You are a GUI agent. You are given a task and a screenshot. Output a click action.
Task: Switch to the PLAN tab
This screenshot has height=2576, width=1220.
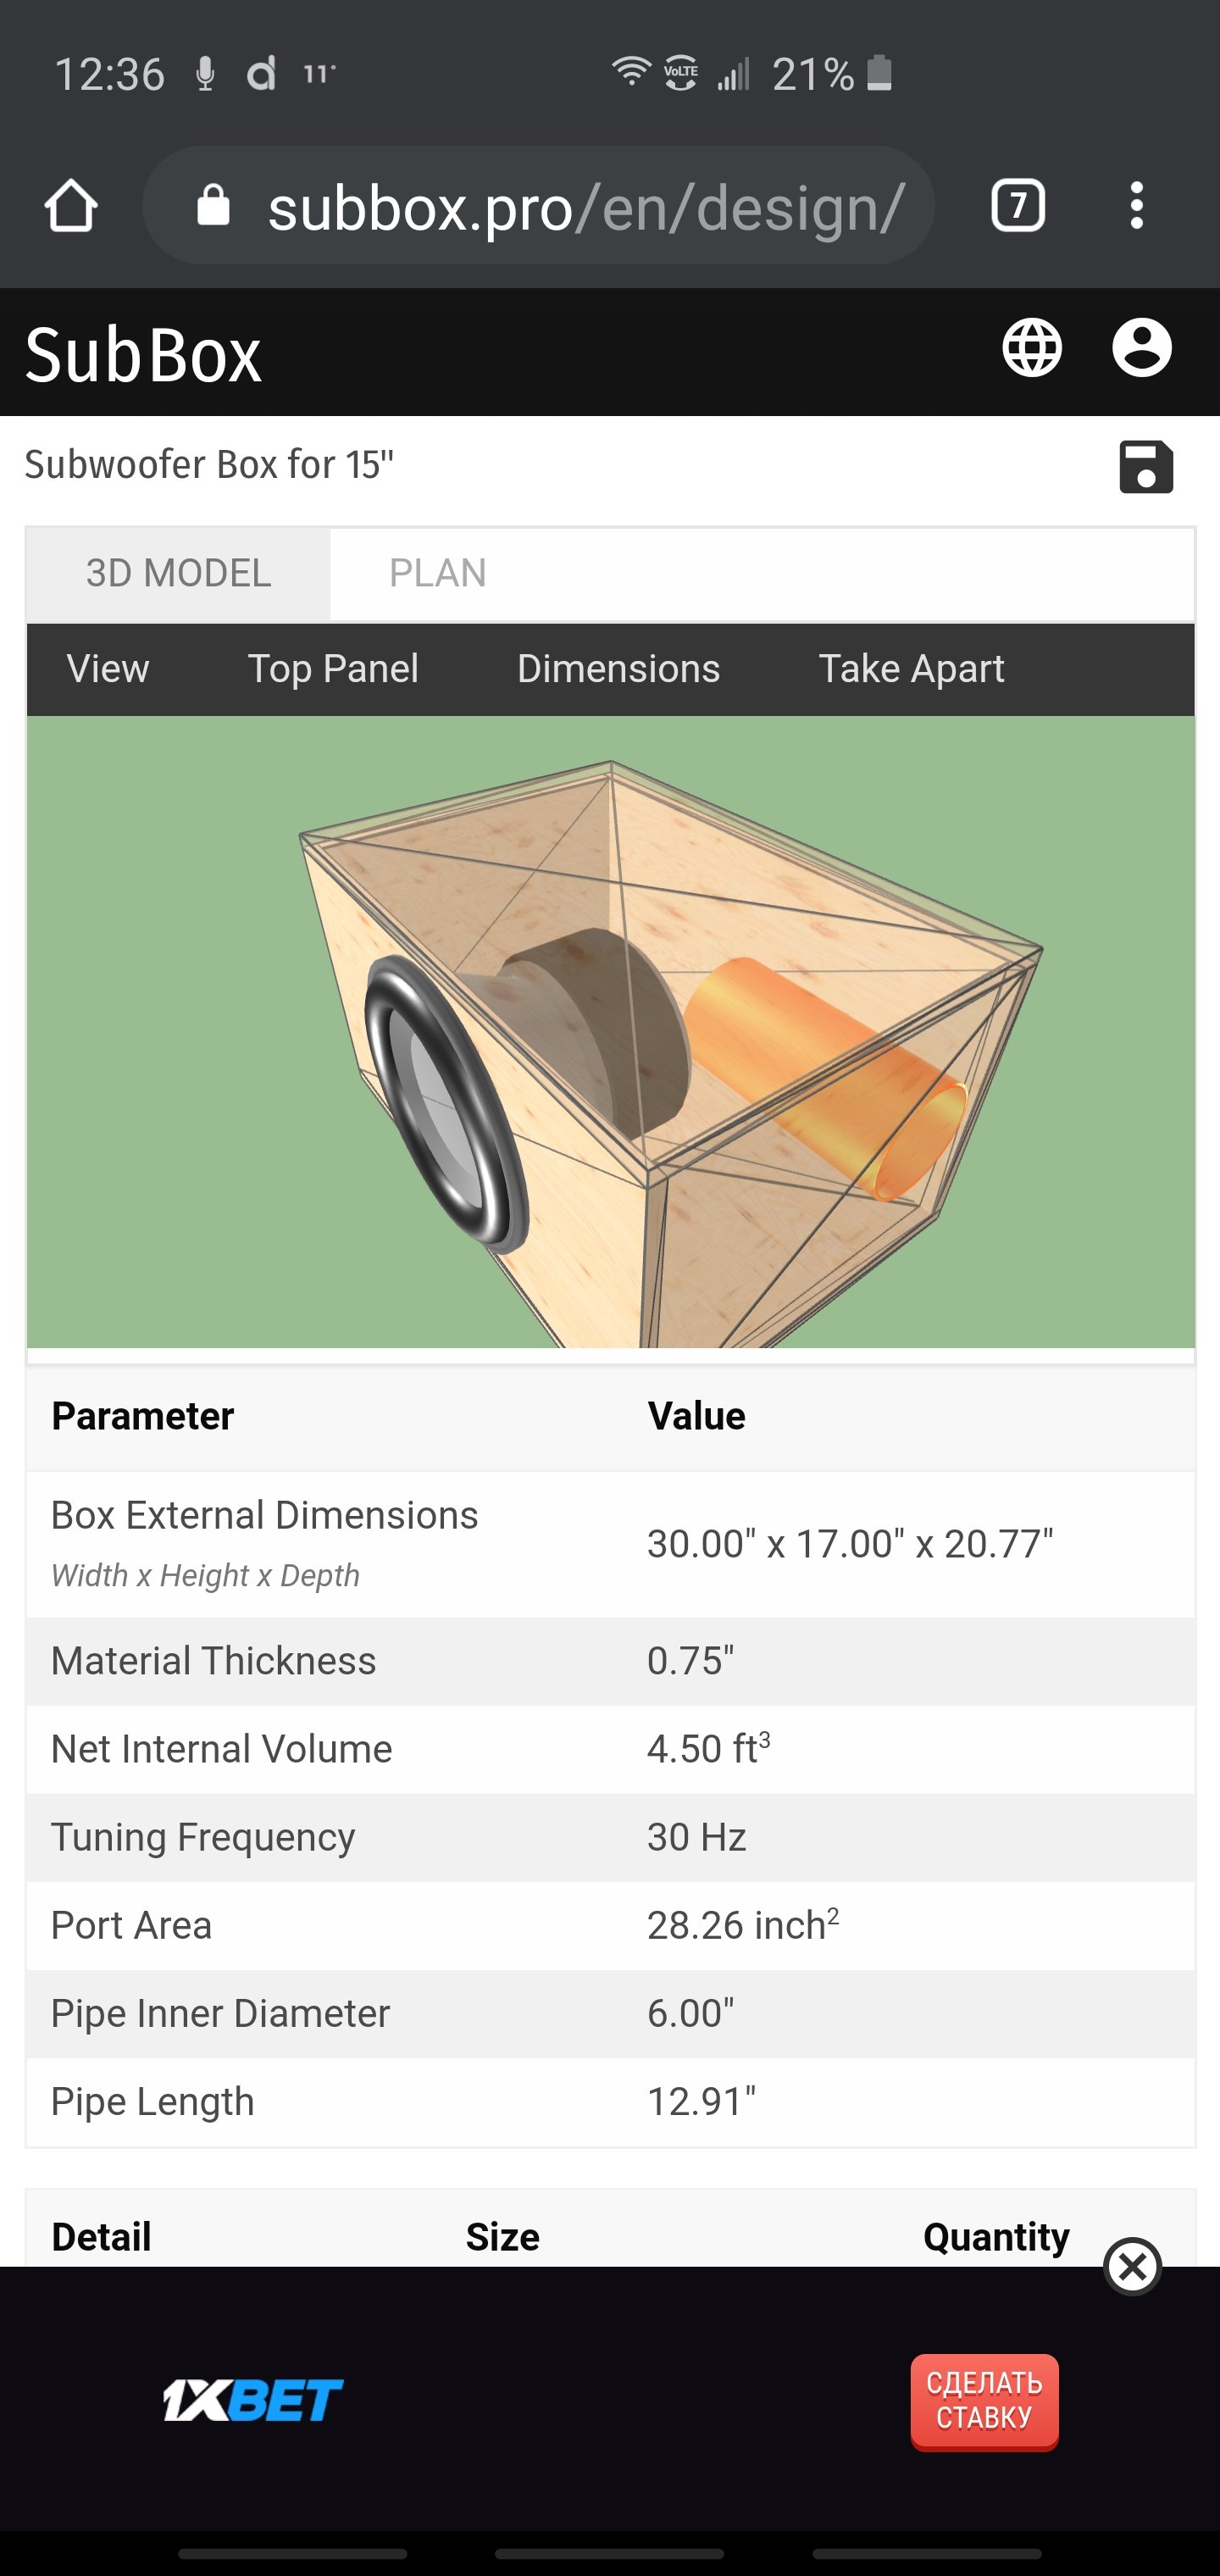[437, 574]
